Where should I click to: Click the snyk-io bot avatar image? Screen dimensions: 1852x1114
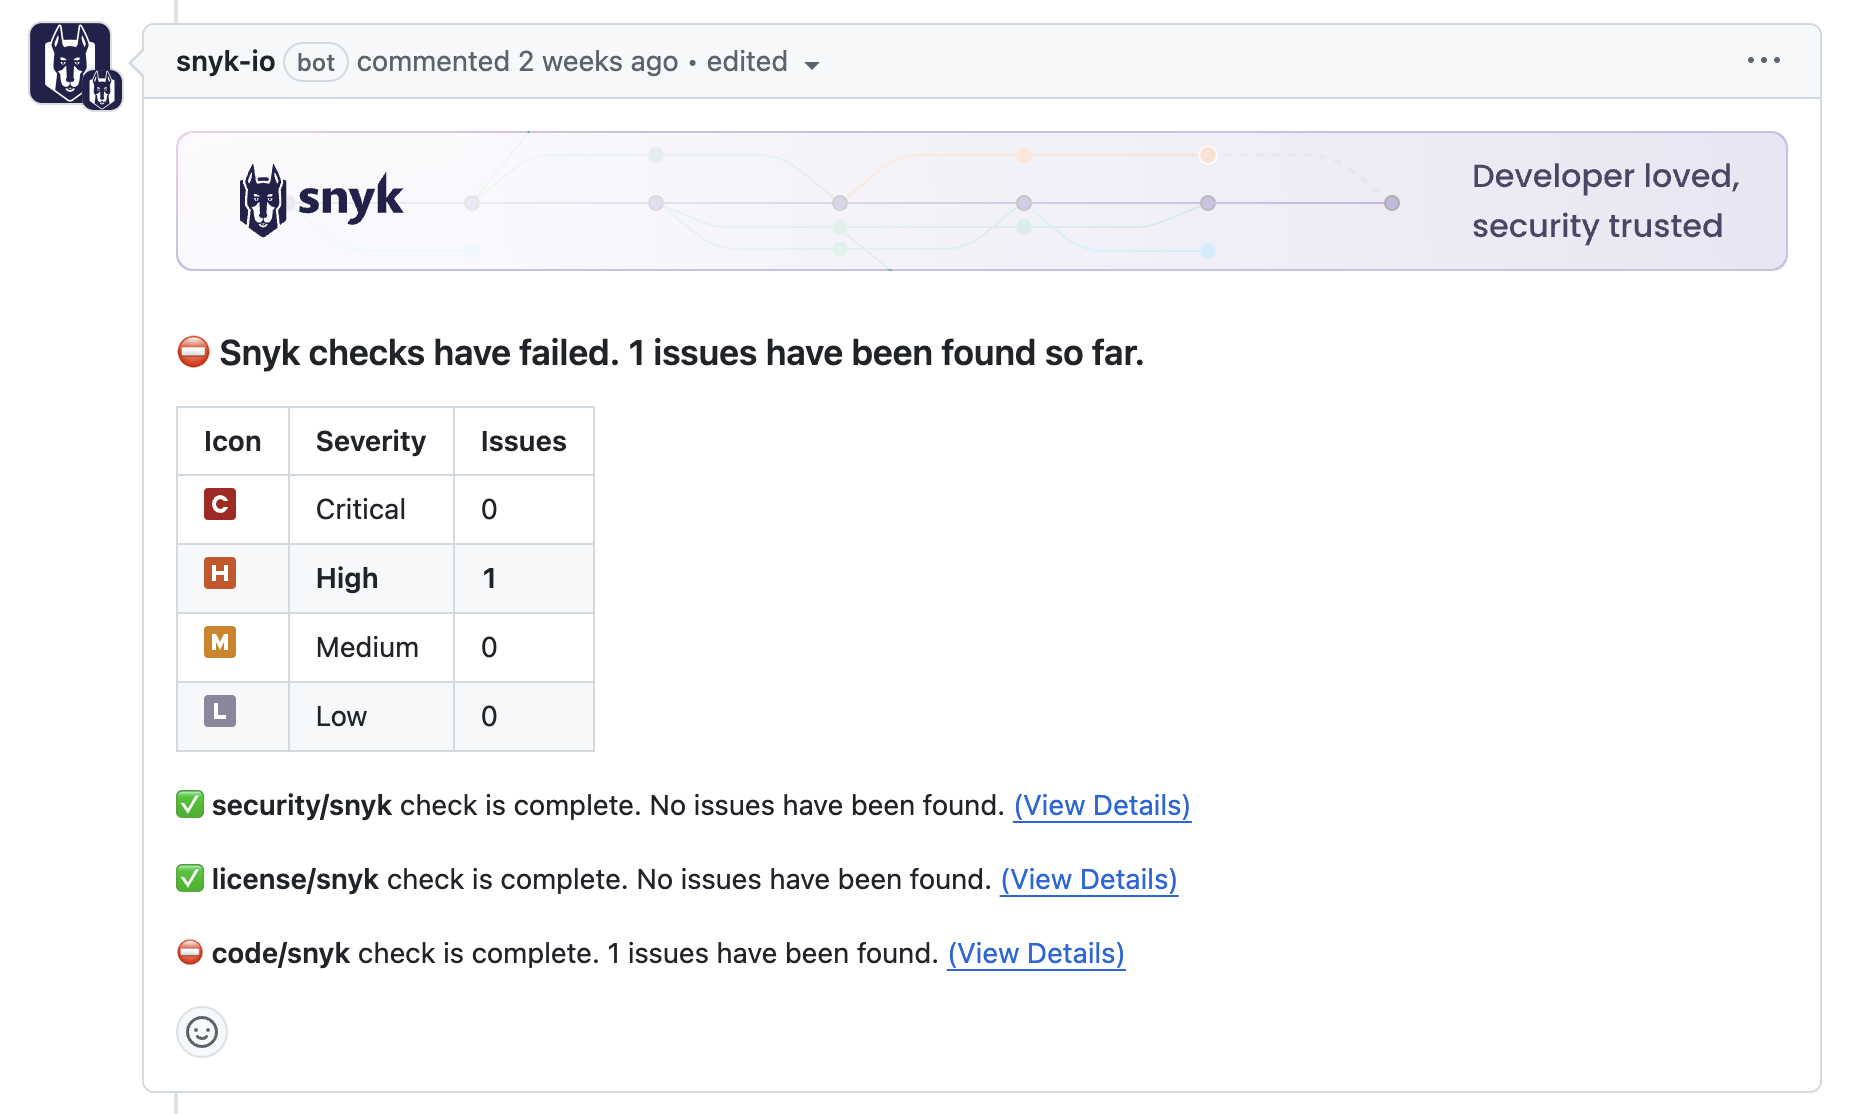click(x=70, y=63)
